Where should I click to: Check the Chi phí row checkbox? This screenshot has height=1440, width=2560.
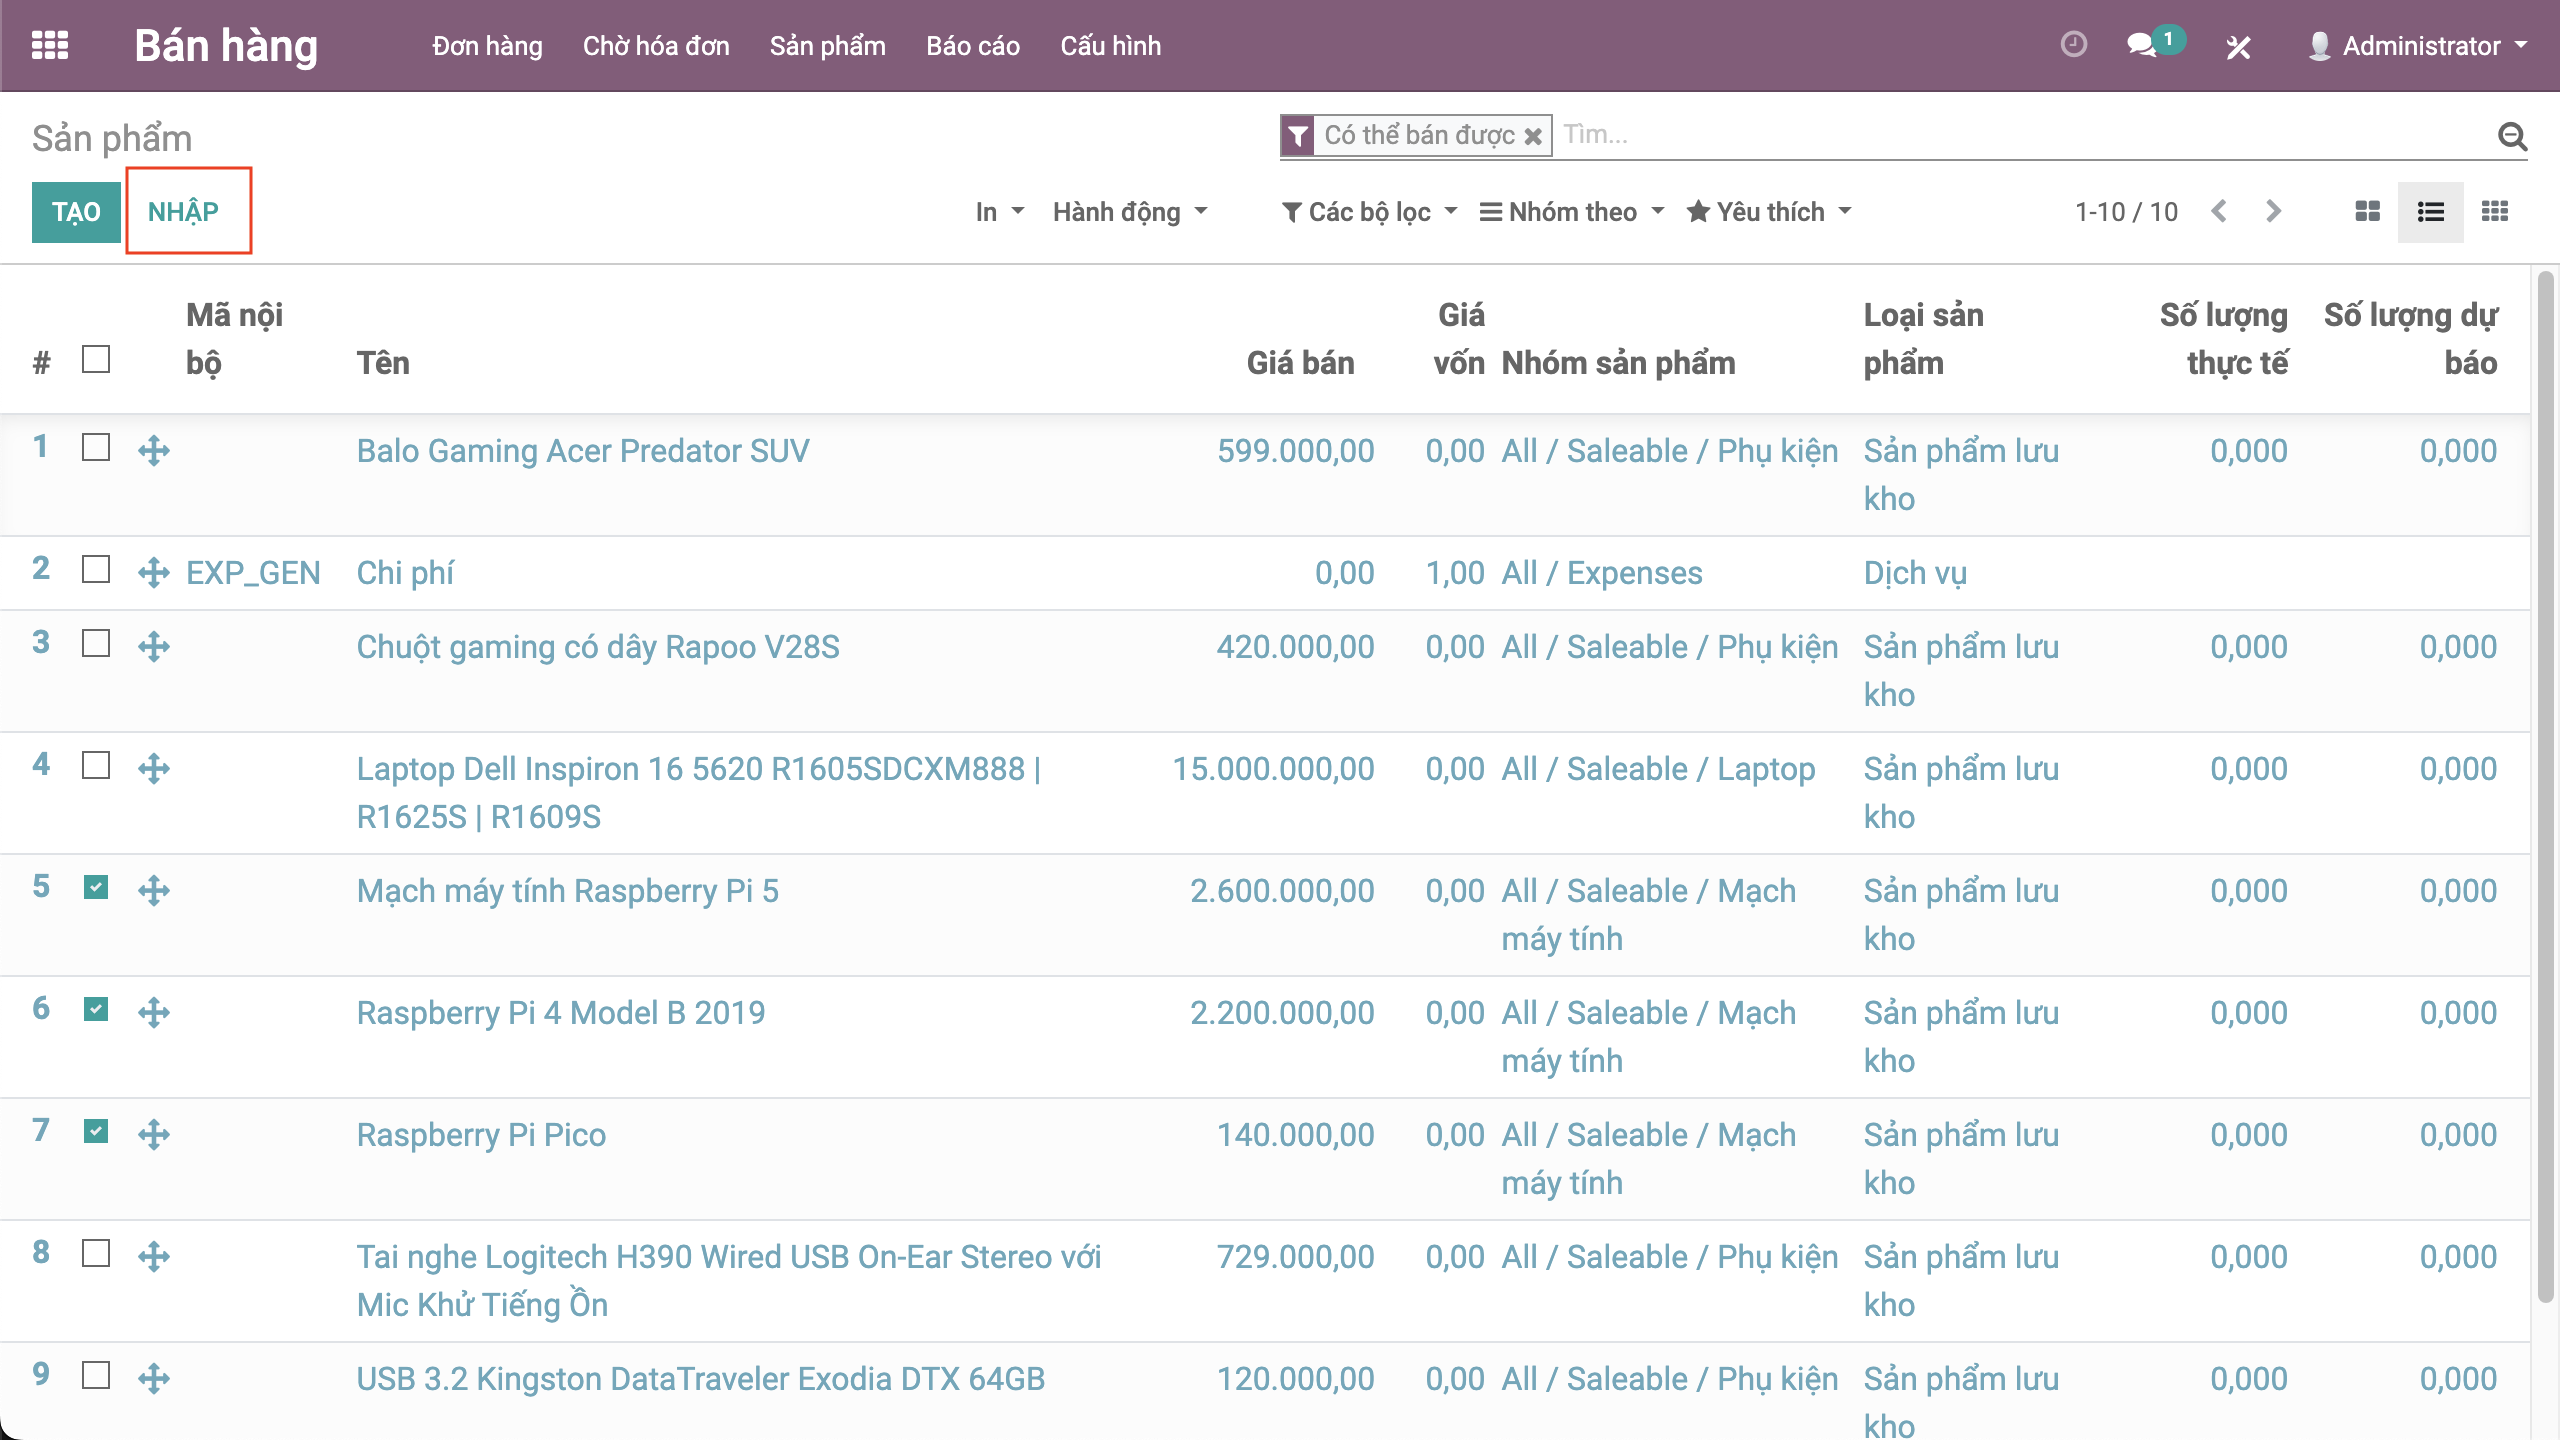[x=96, y=570]
